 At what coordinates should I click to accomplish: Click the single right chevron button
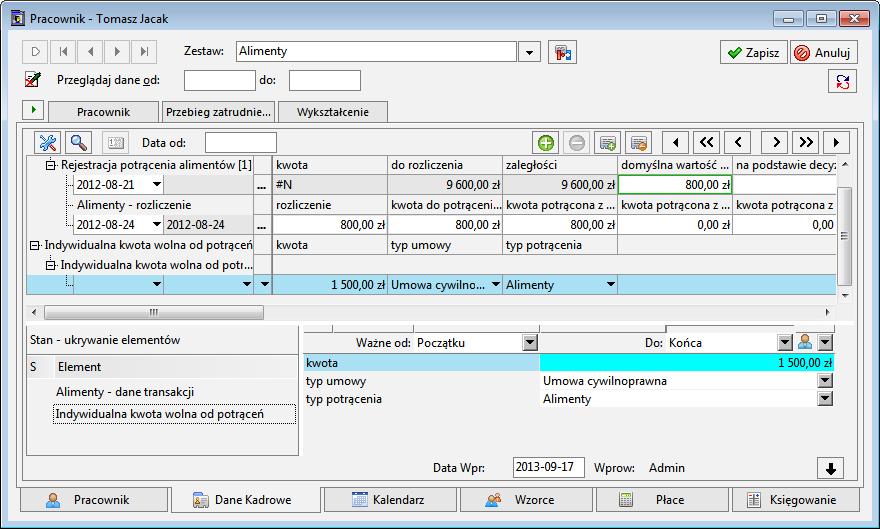click(x=775, y=142)
